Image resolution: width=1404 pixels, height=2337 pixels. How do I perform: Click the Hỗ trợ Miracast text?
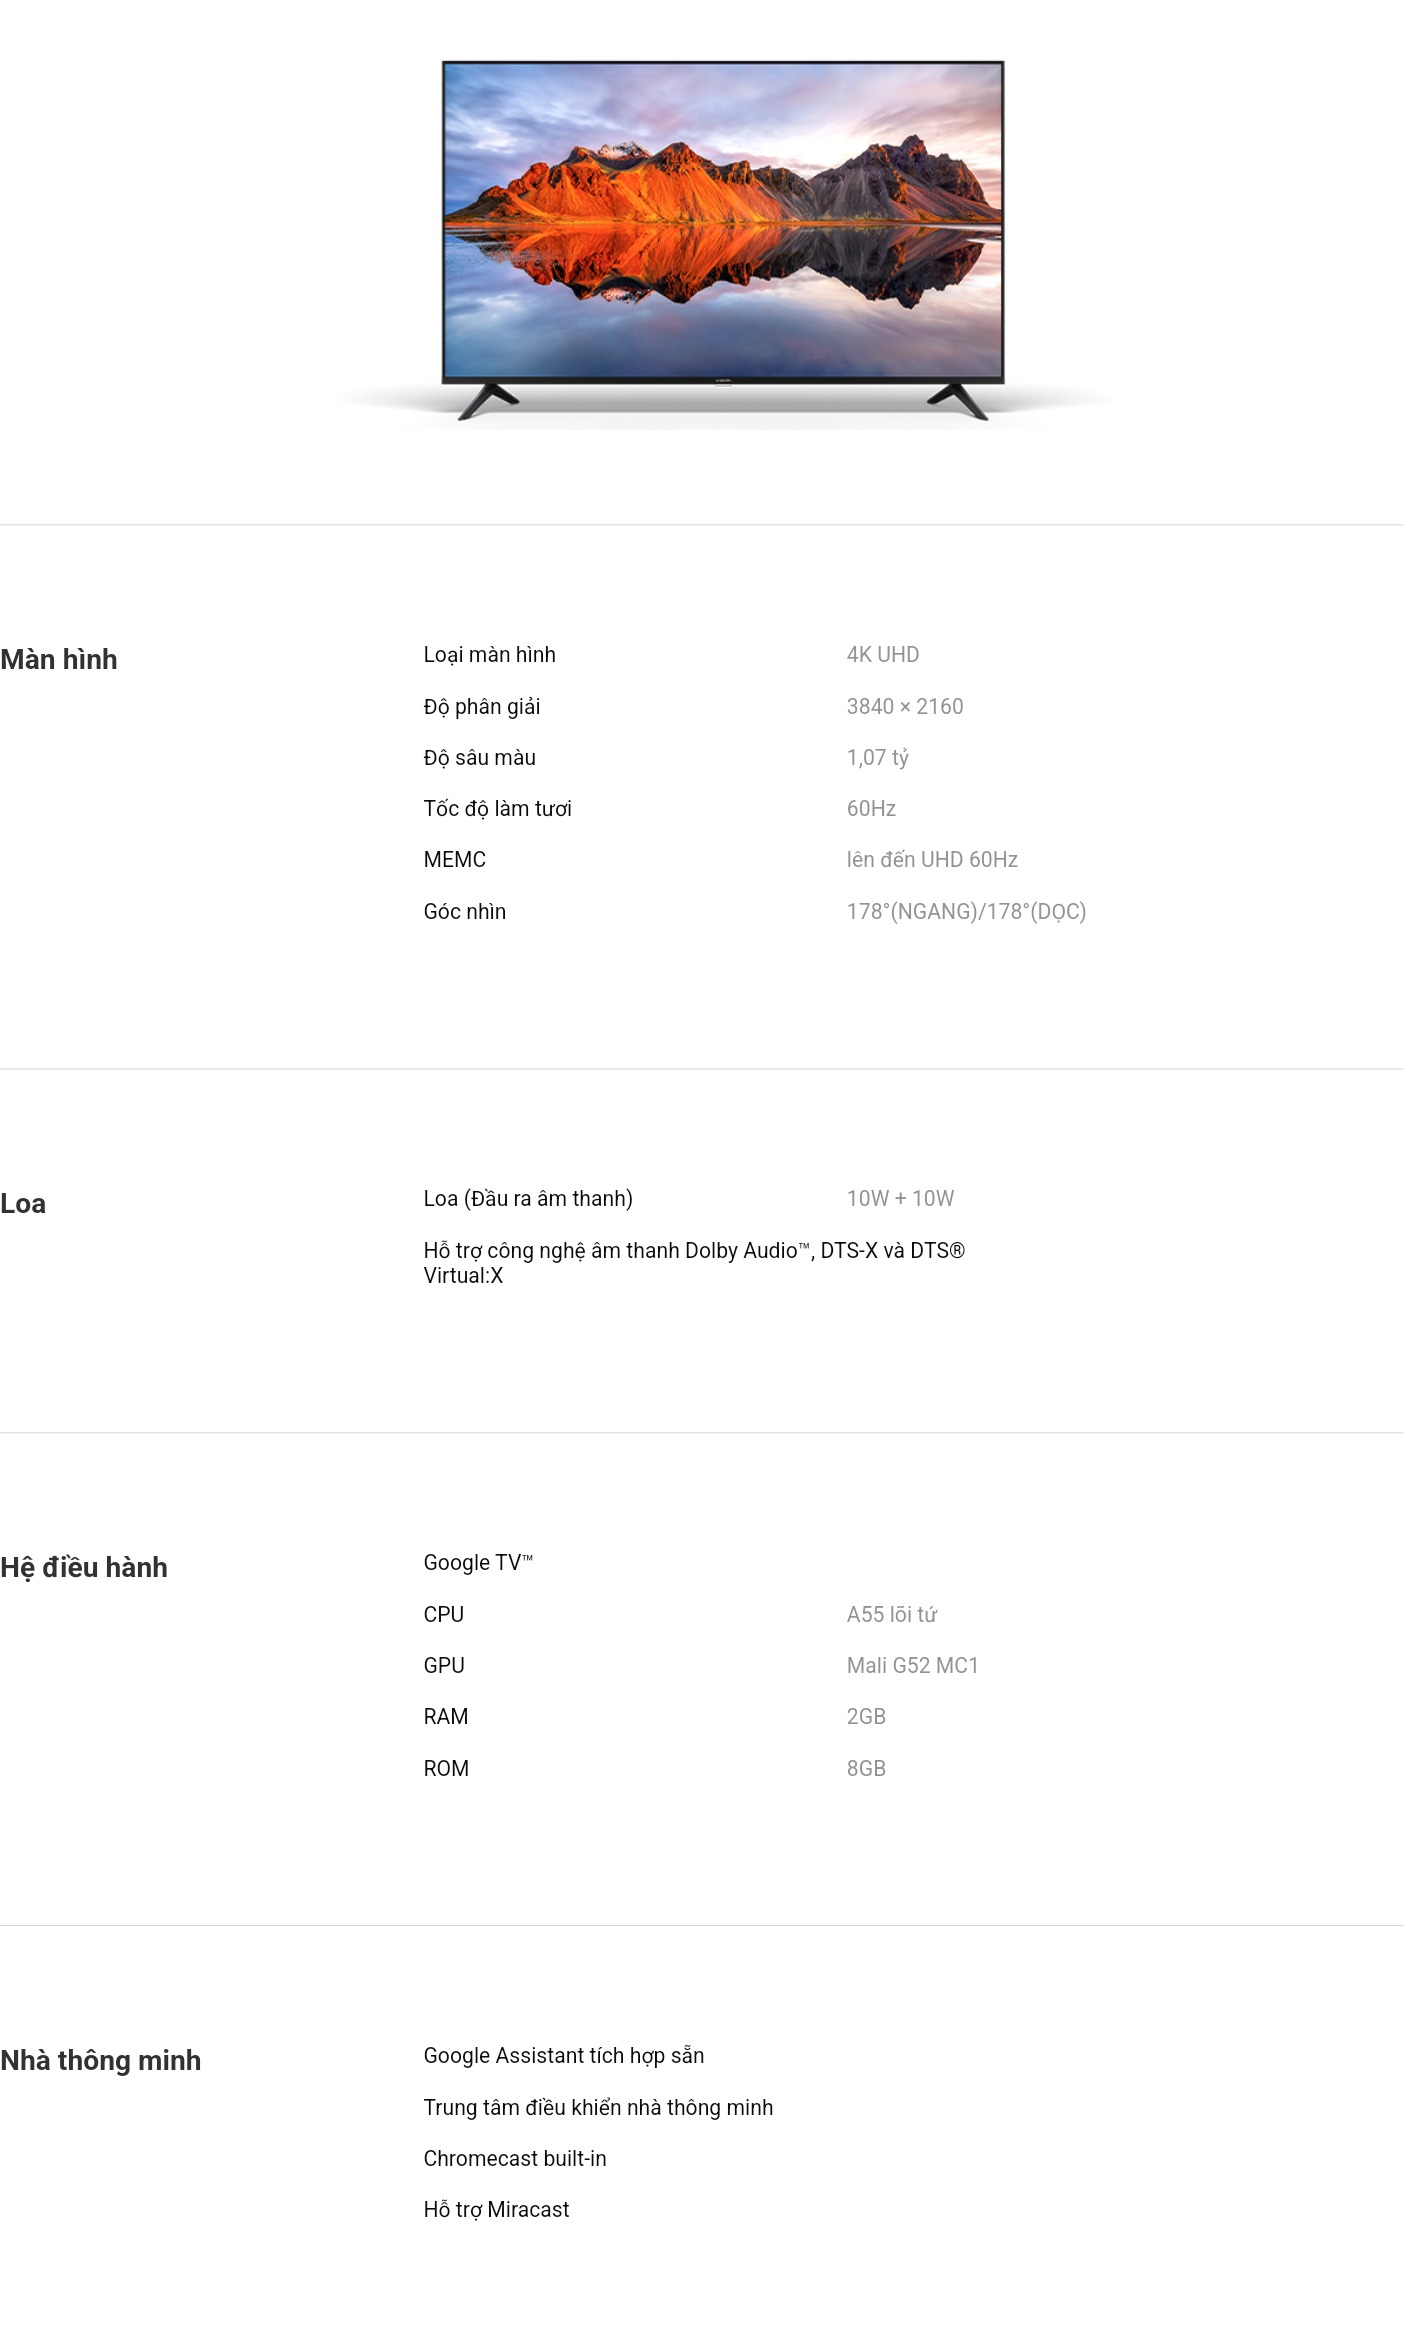click(x=496, y=2210)
